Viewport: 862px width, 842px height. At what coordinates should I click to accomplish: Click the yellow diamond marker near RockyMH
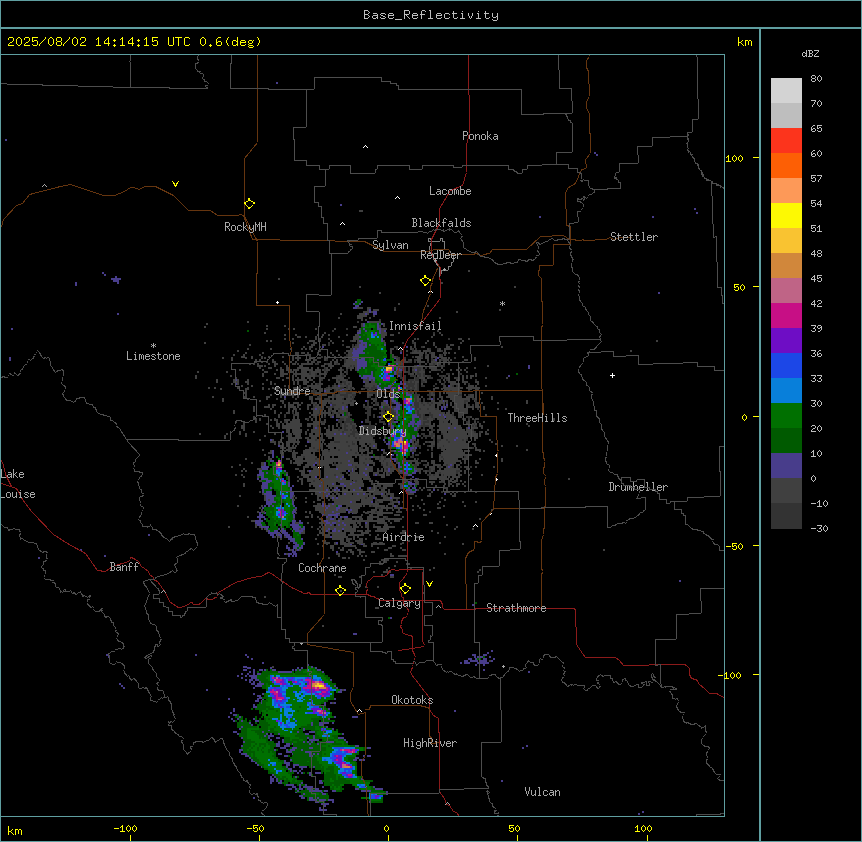pyautogui.click(x=249, y=204)
